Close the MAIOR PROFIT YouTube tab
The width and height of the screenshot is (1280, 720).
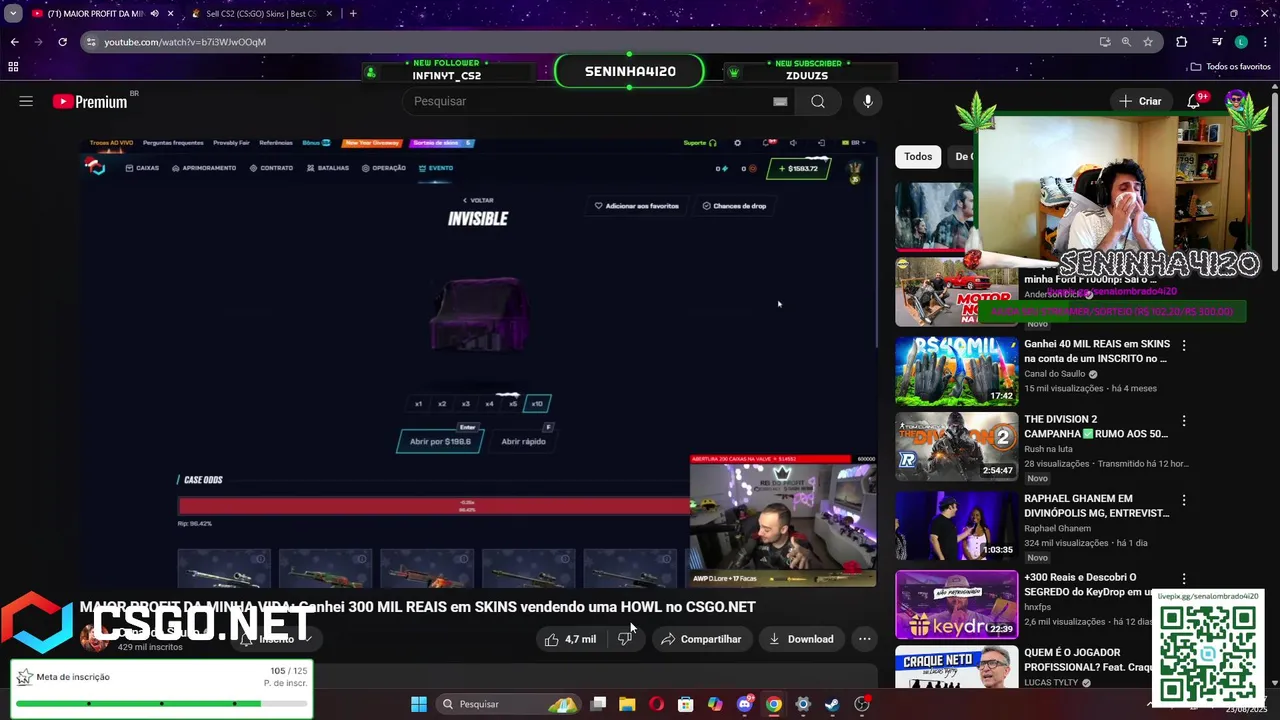pyautogui.click(x=170, y=14)
